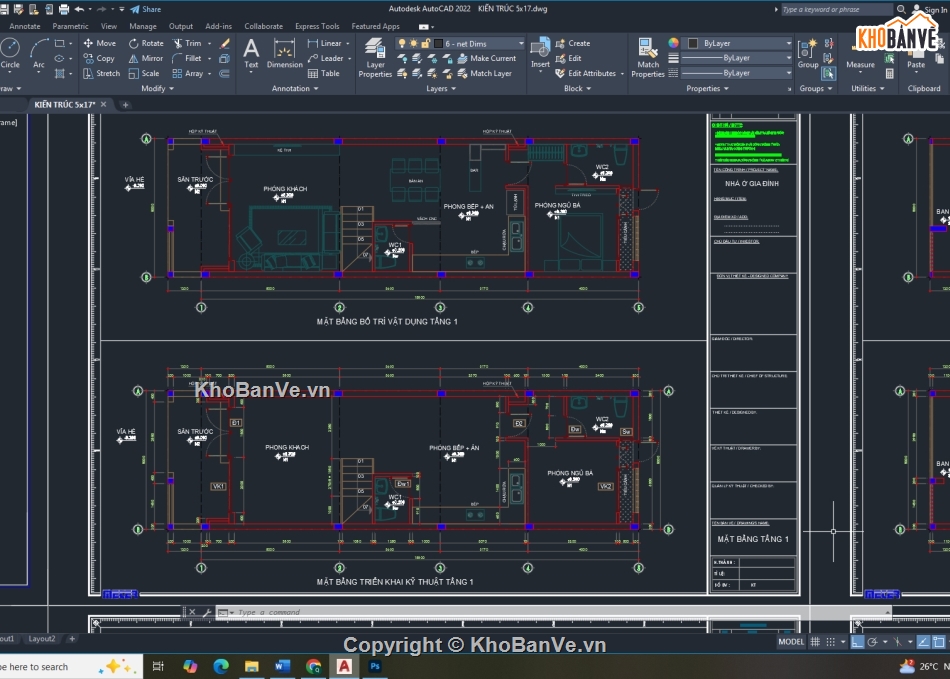Viewport: 950px width, 679px height.
Task: Select the Dimension tool
Action: [284, 54]
